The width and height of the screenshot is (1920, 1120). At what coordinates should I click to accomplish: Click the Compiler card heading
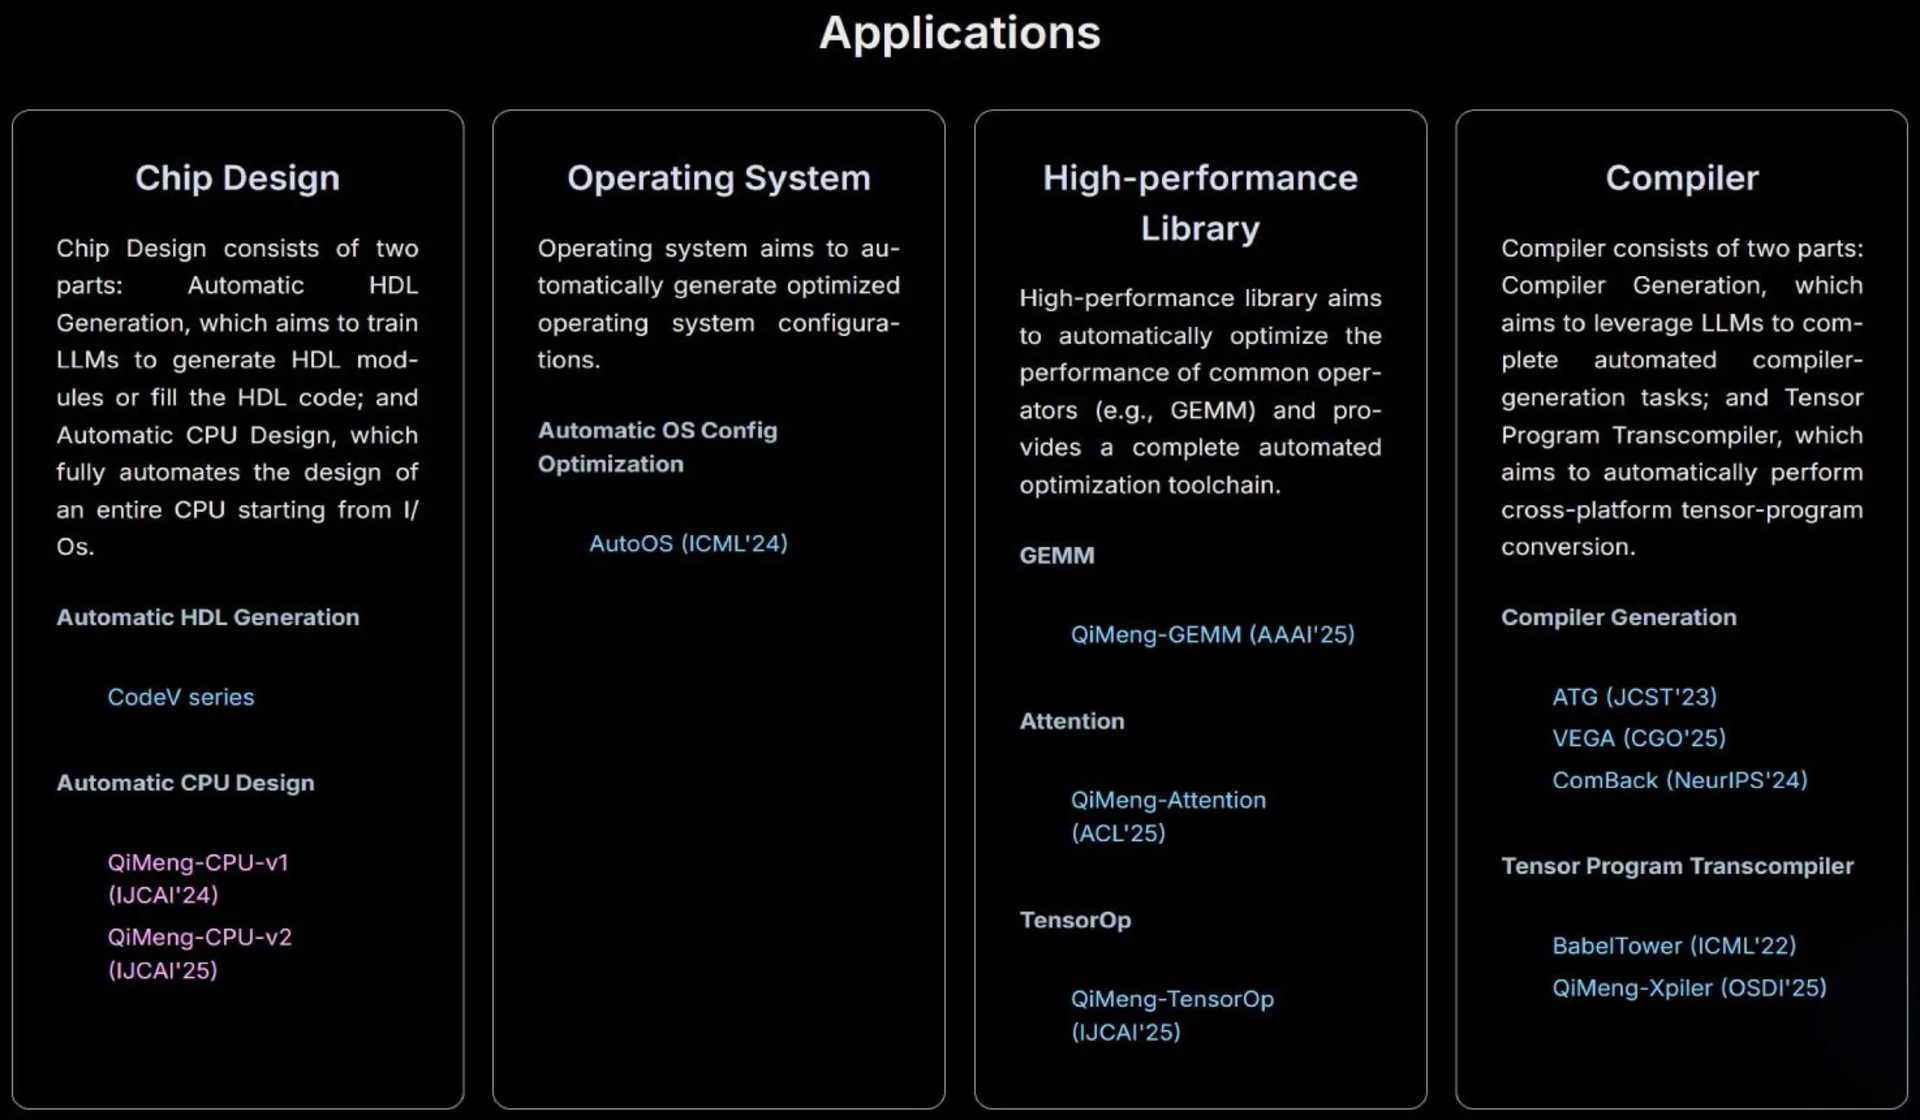[1682, 178]
